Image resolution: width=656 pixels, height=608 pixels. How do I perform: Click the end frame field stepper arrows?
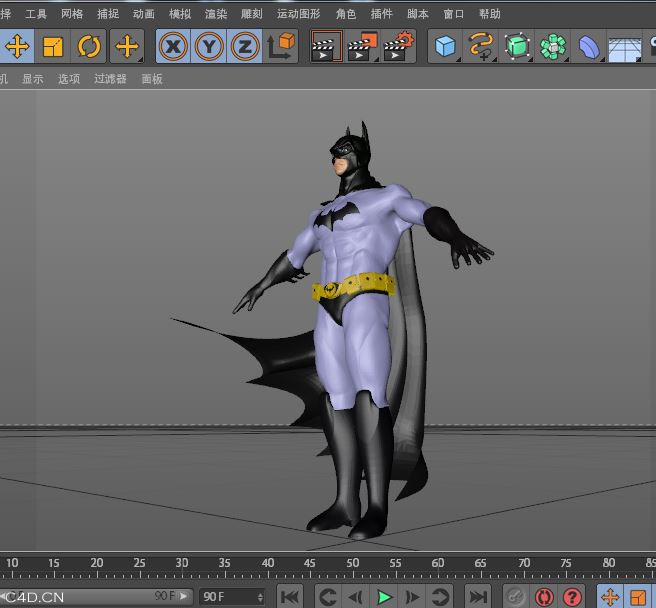(260, 597)
